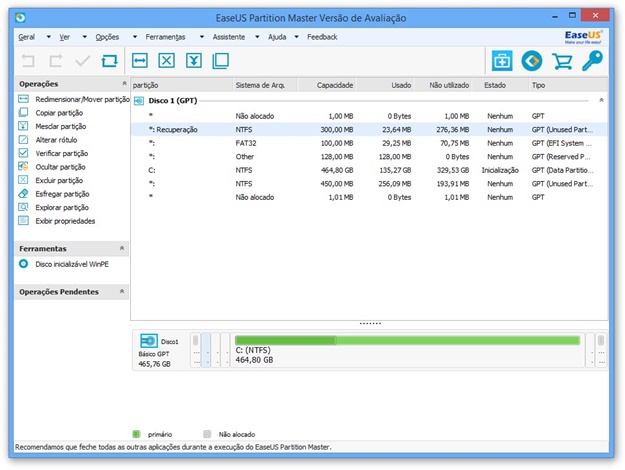This screenshot has height=470, width=625.
Task: Click the gray Não alocado legend swatch
Action: (207, 434)
